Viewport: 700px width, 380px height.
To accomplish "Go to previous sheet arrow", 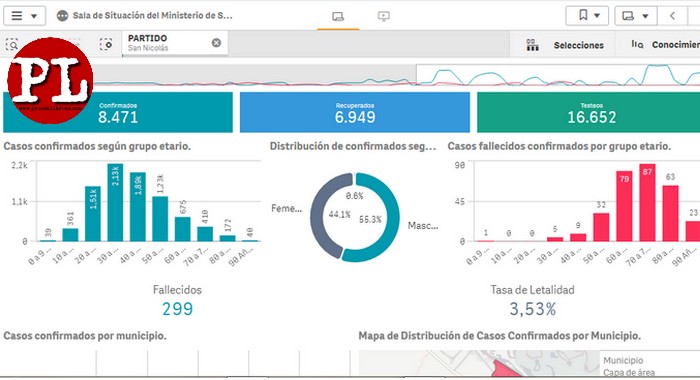I will click(672, 16).
